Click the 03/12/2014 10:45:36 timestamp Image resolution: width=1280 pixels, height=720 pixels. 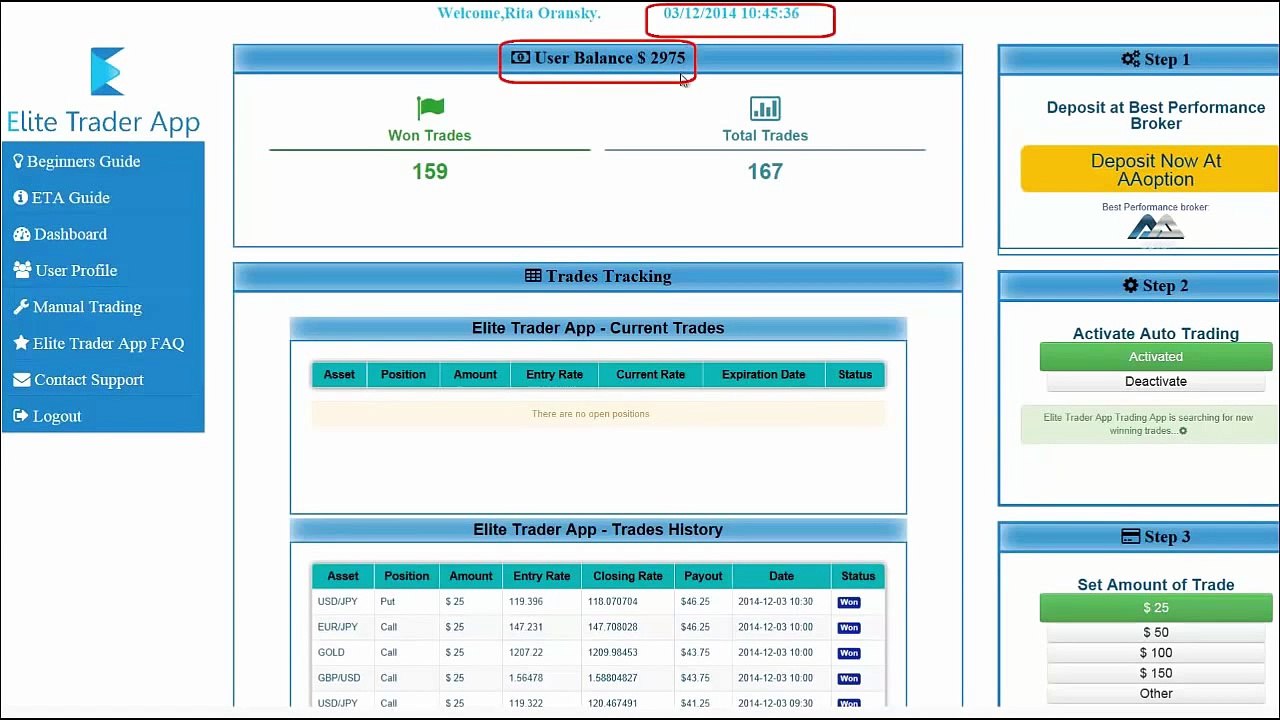[731, 13]
